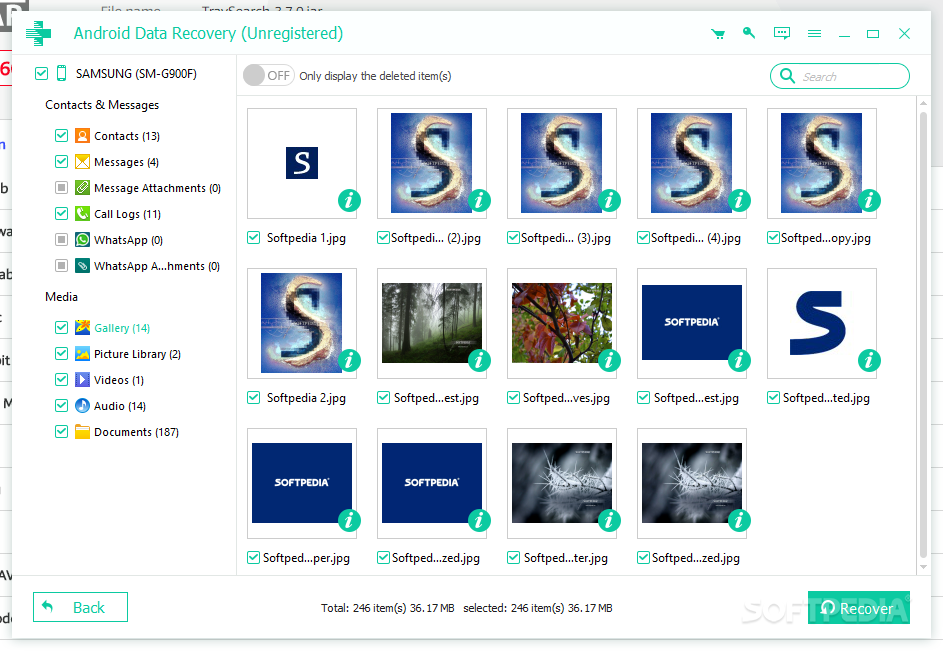Click the Picture Library icon
Screen dimensions: 943x651
[x=82, y=353]
